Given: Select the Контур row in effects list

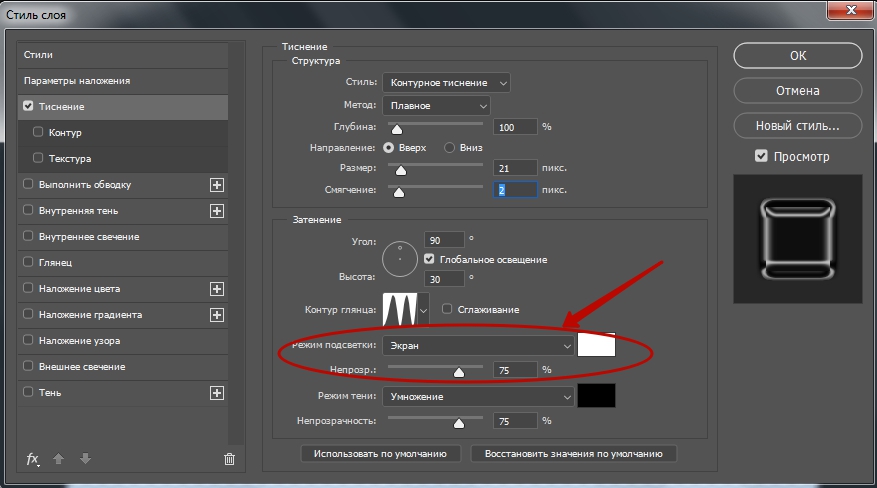Looking at the screenshot, I should (x=123, y=132).
